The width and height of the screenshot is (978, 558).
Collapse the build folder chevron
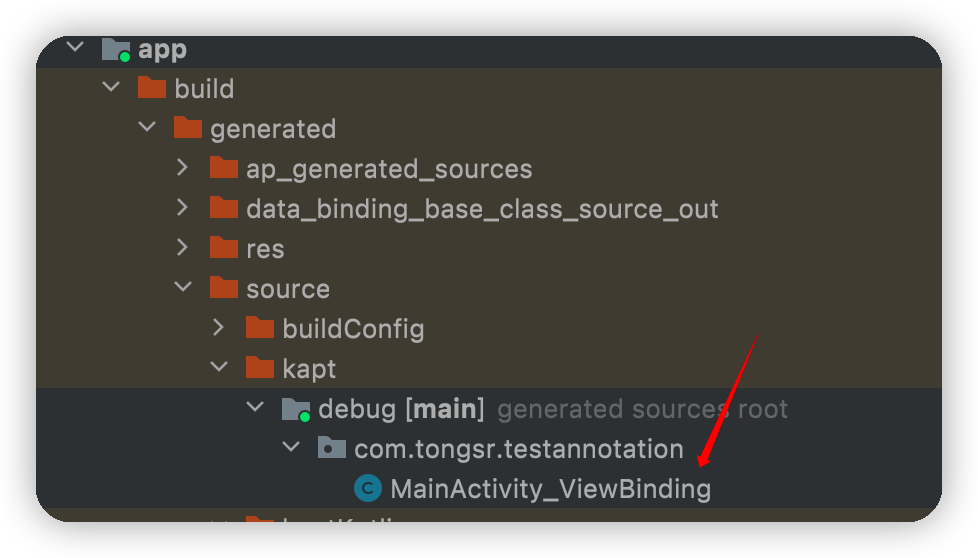point(111,88)
